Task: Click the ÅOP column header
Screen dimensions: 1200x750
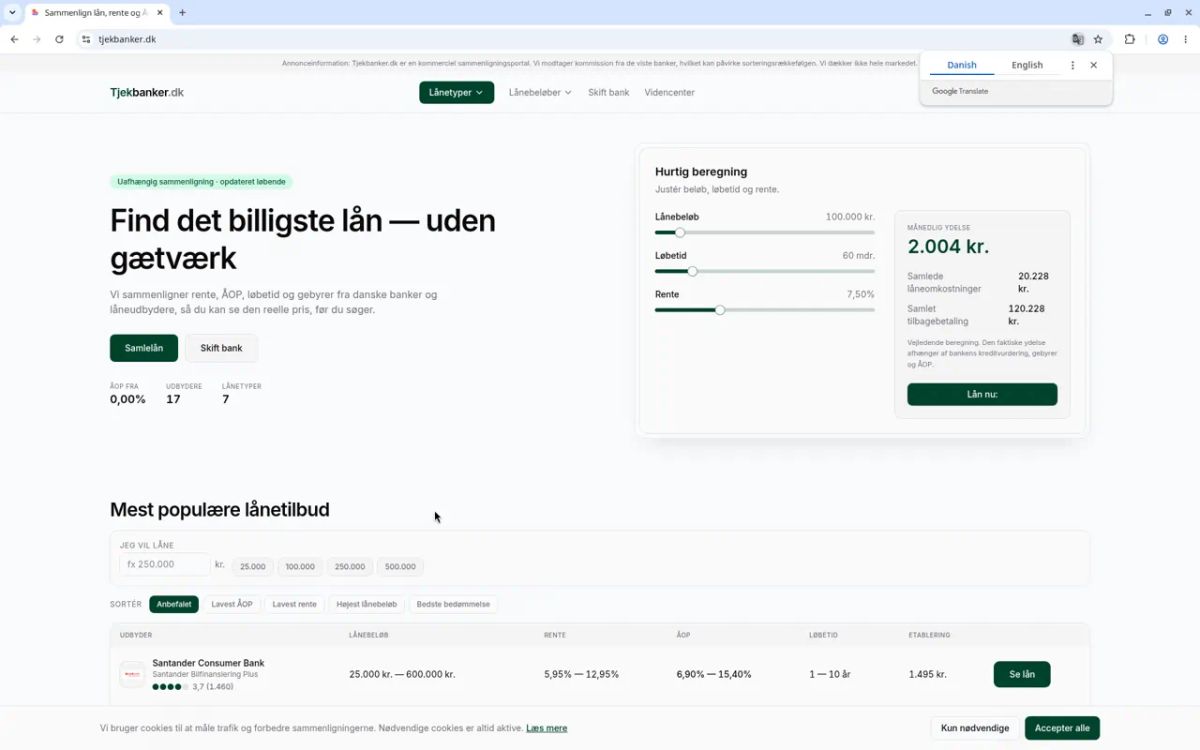Action: (683, 635)
